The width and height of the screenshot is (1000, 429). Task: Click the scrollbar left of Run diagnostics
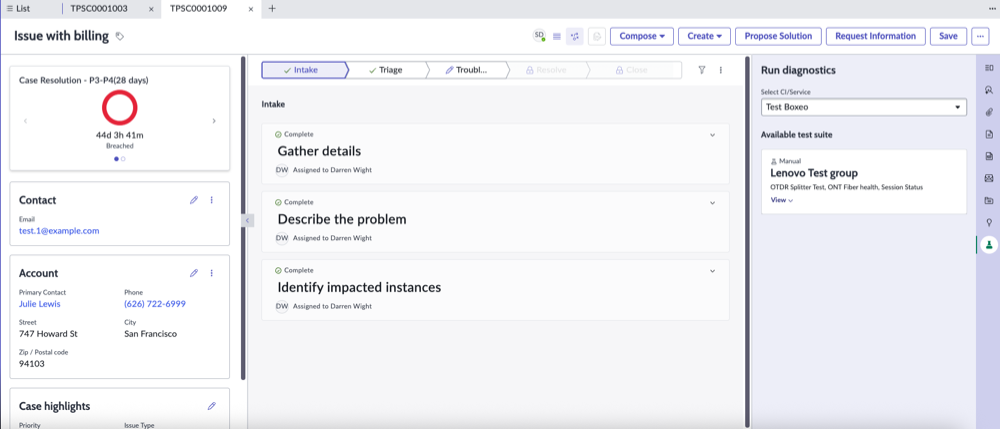[748, 242]
